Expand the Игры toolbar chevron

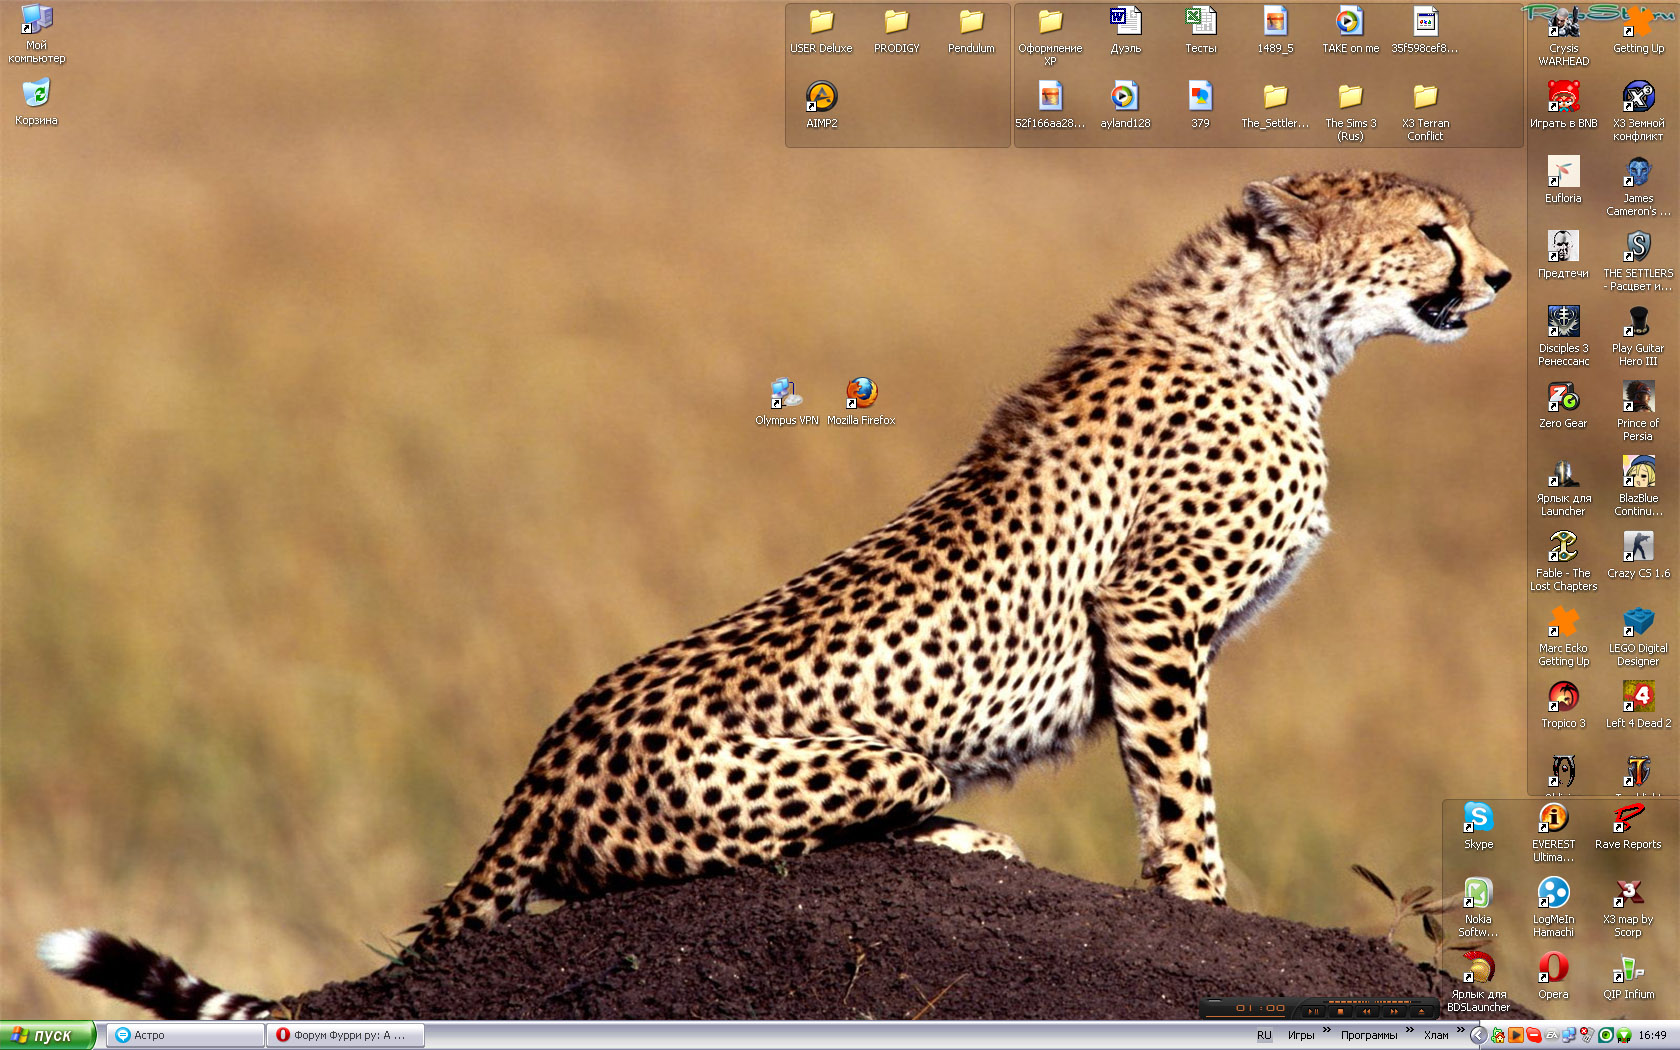[x=1327, y=1030]
